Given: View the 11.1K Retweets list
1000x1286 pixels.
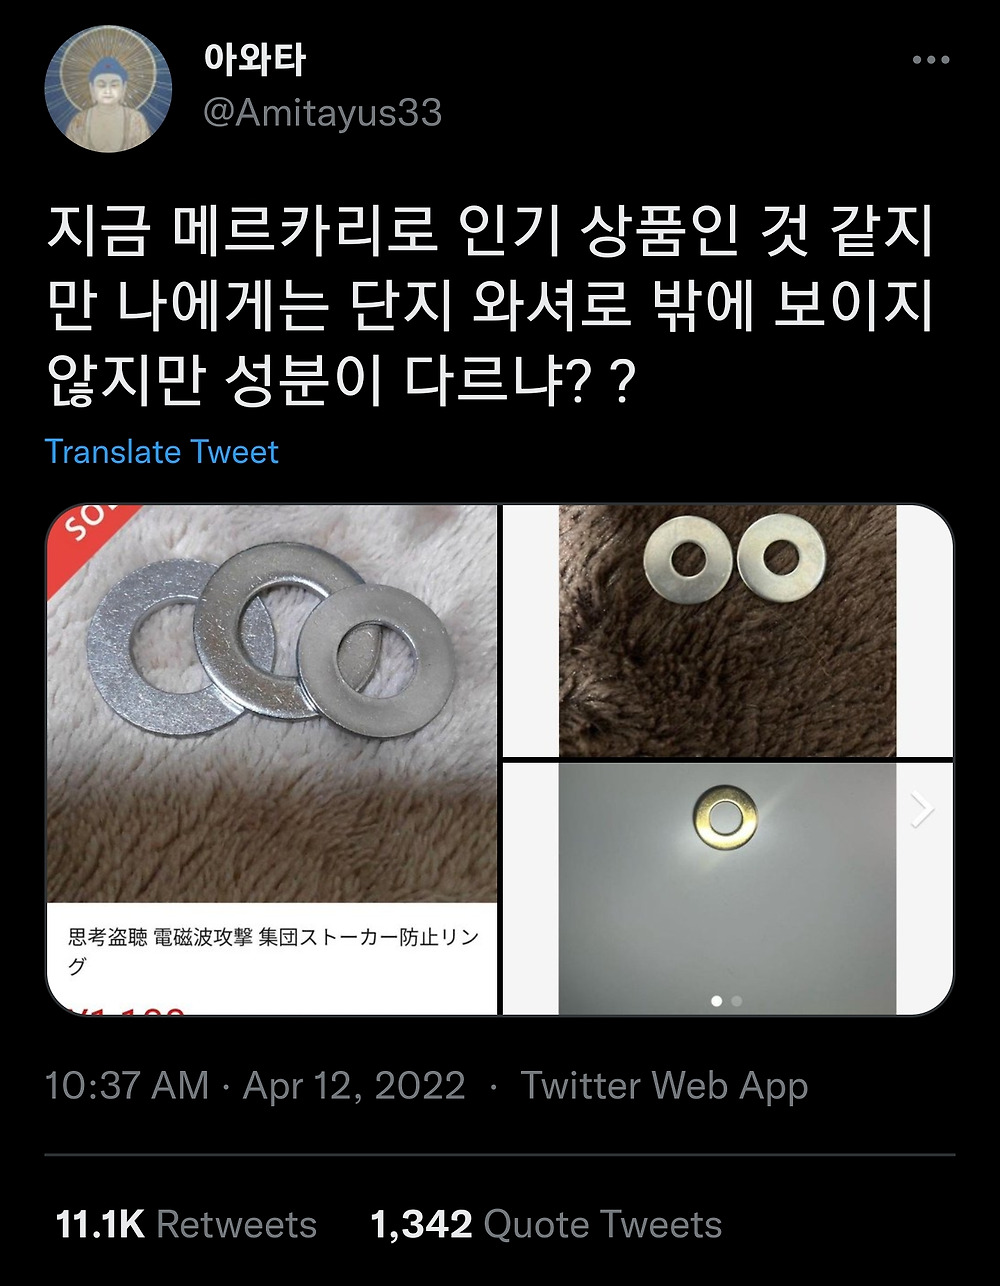Looking at the screenshot, I should [x=186, y=1225].
